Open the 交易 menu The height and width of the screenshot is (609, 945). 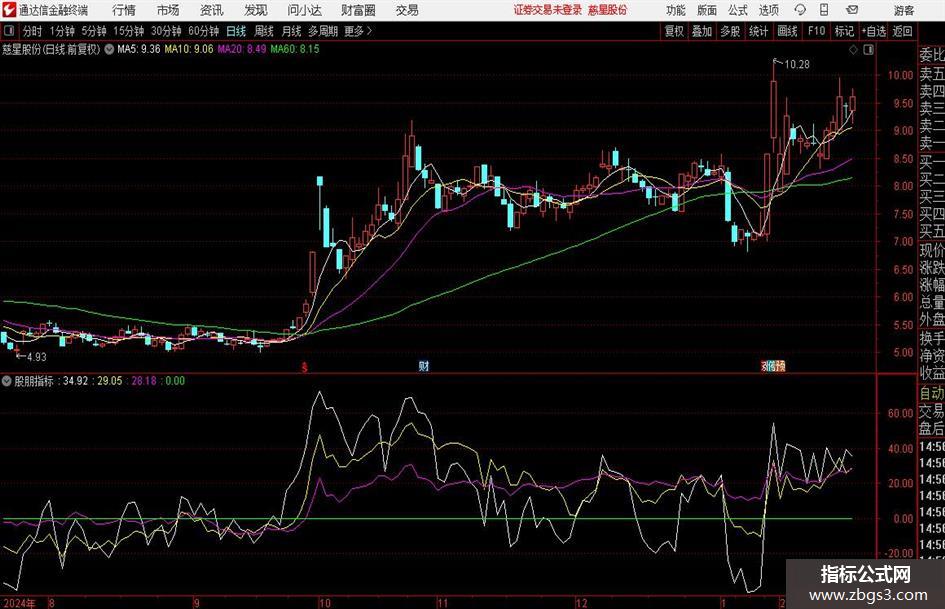(407, 10)
